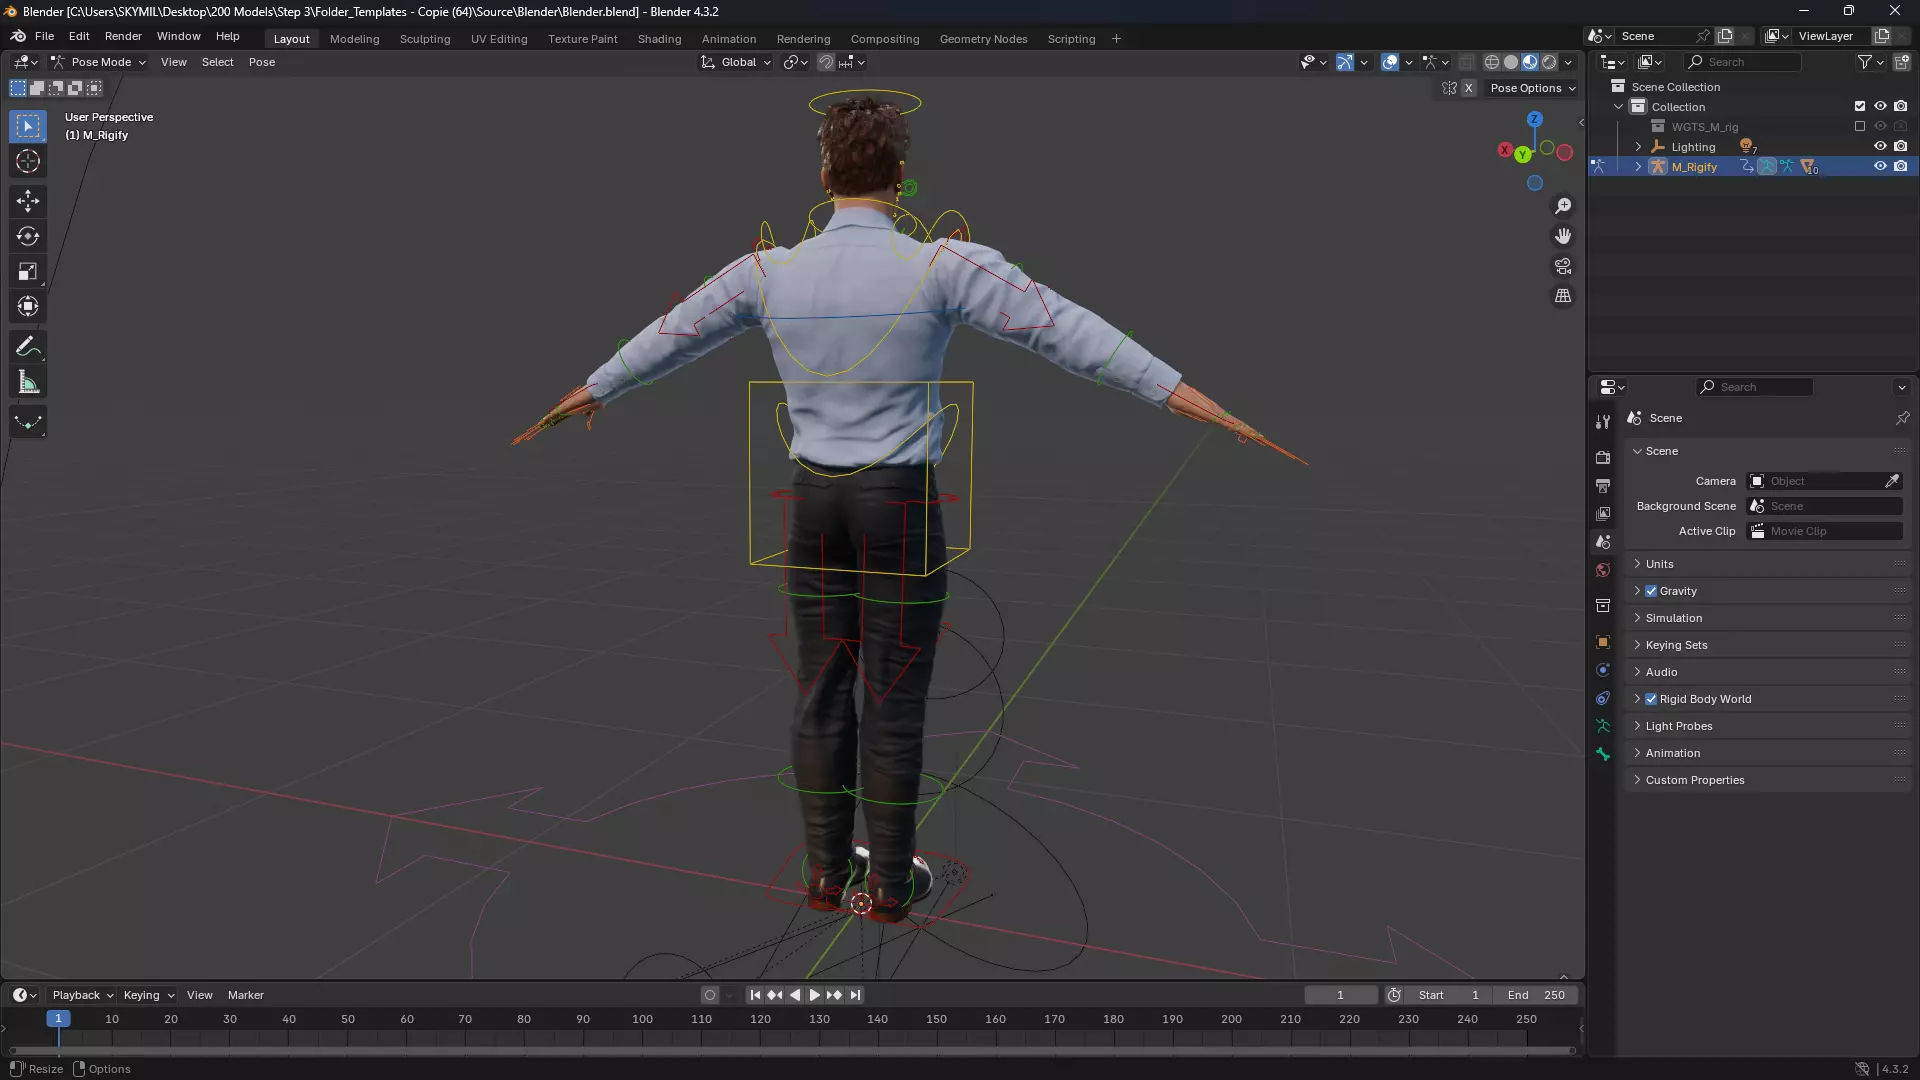Screen dimensions: 1920x1080
Task: Open the Pose Options dropdown
Action: (1532, 88)
